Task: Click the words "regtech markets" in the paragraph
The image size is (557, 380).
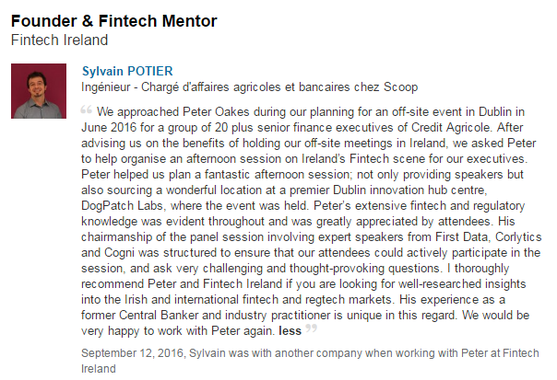Action: coord(348,300)
